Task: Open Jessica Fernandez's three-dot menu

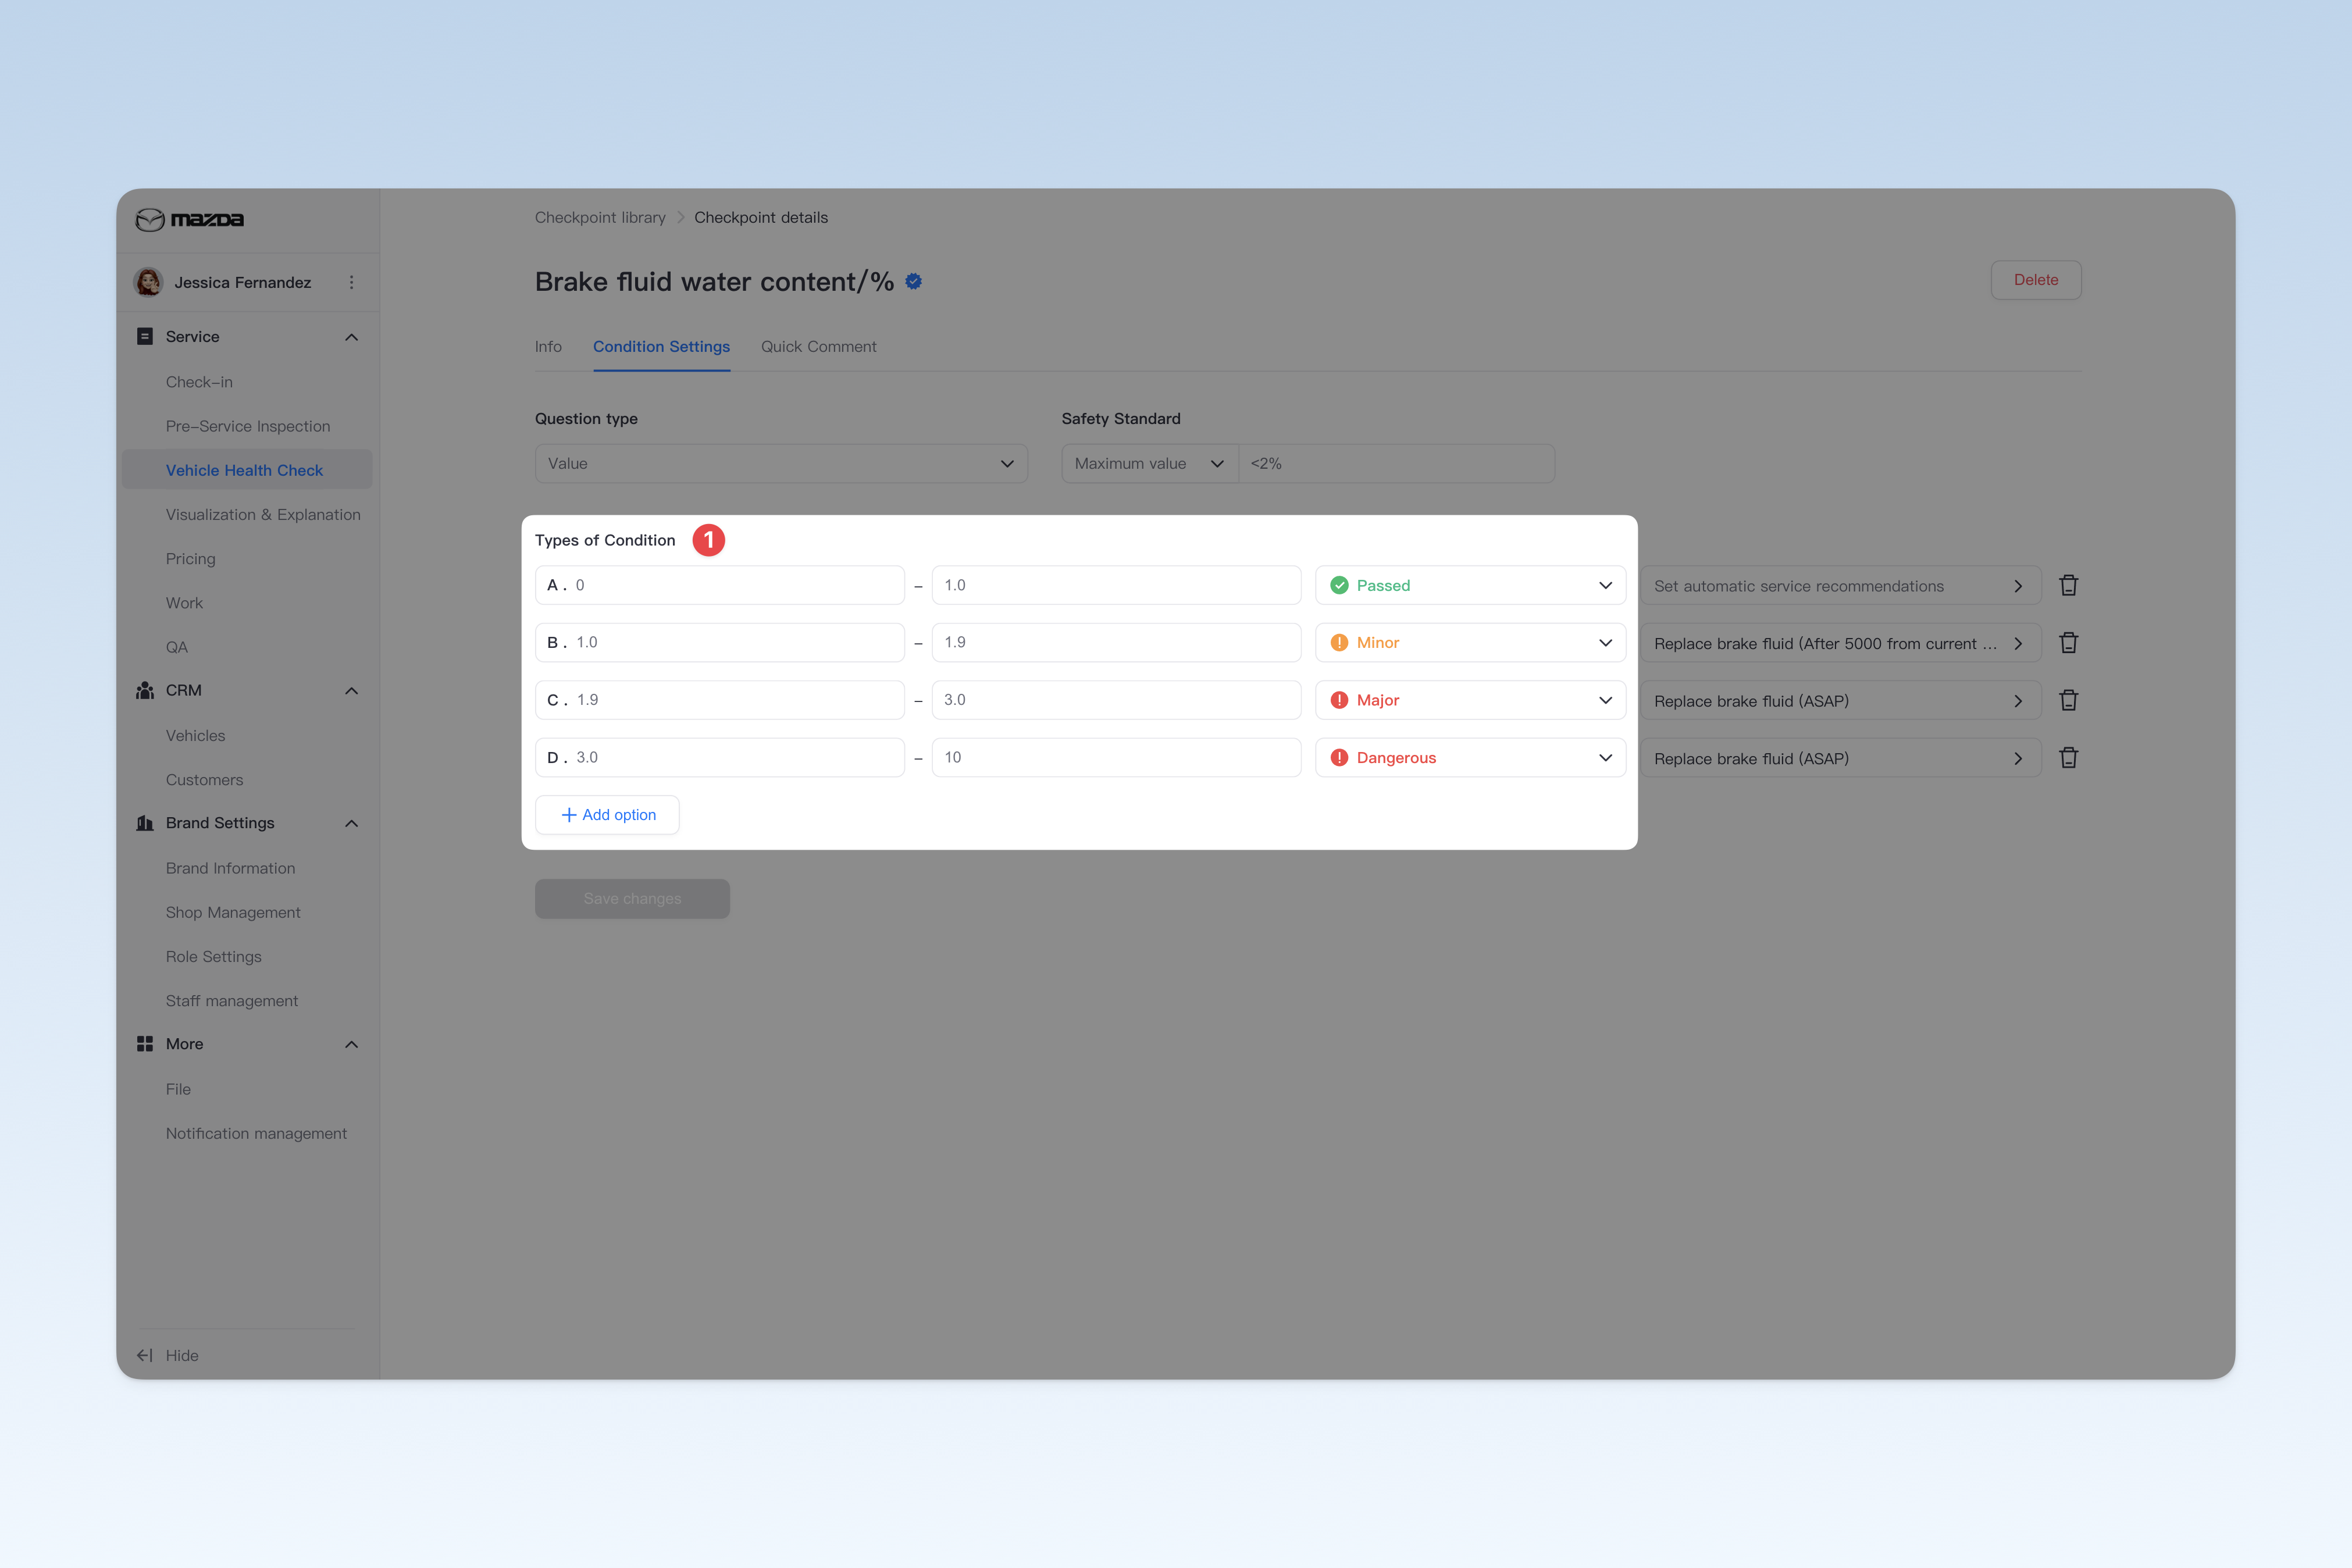Action: coord(351,282)
